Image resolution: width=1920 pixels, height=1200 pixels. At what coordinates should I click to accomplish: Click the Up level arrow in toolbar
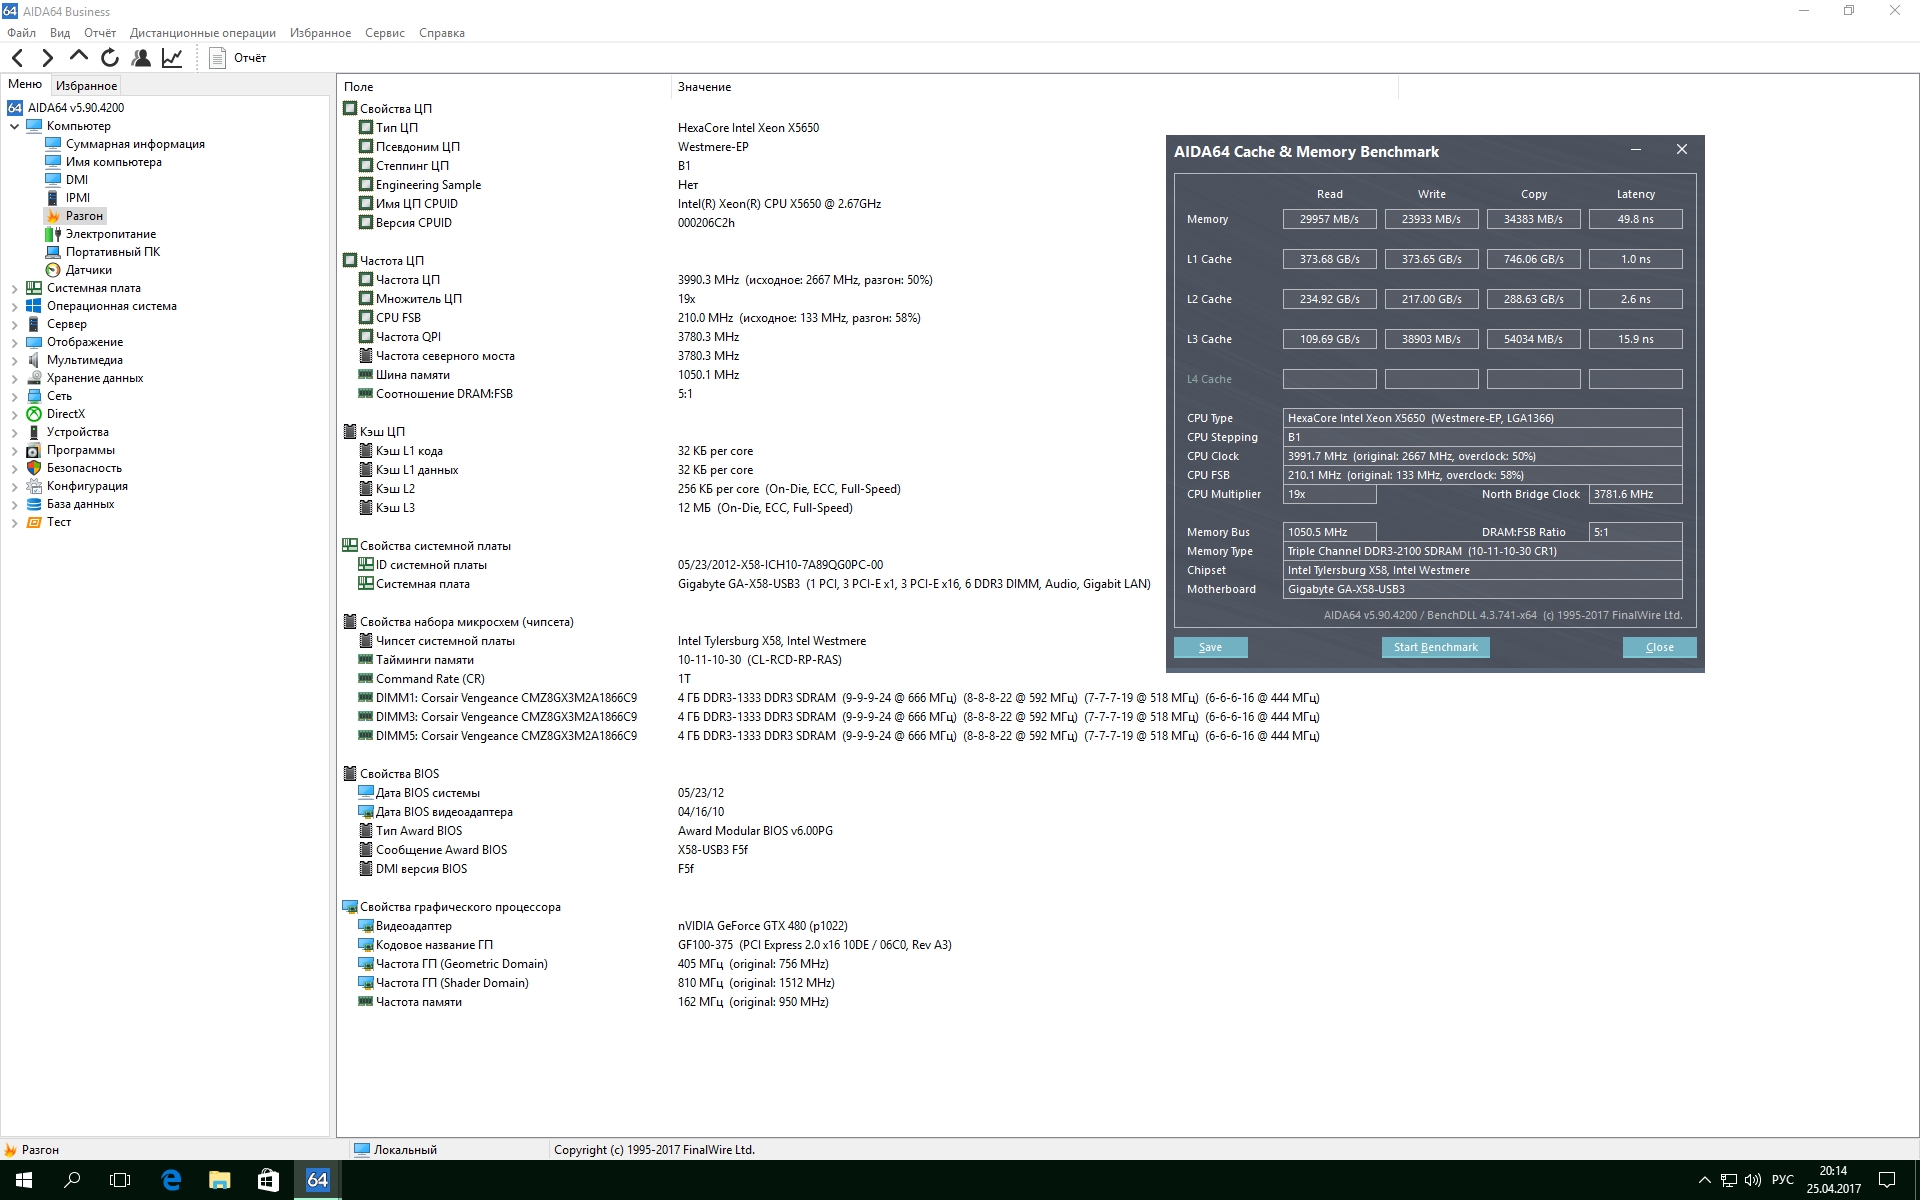pyautogui.click(x=79, y=57)
